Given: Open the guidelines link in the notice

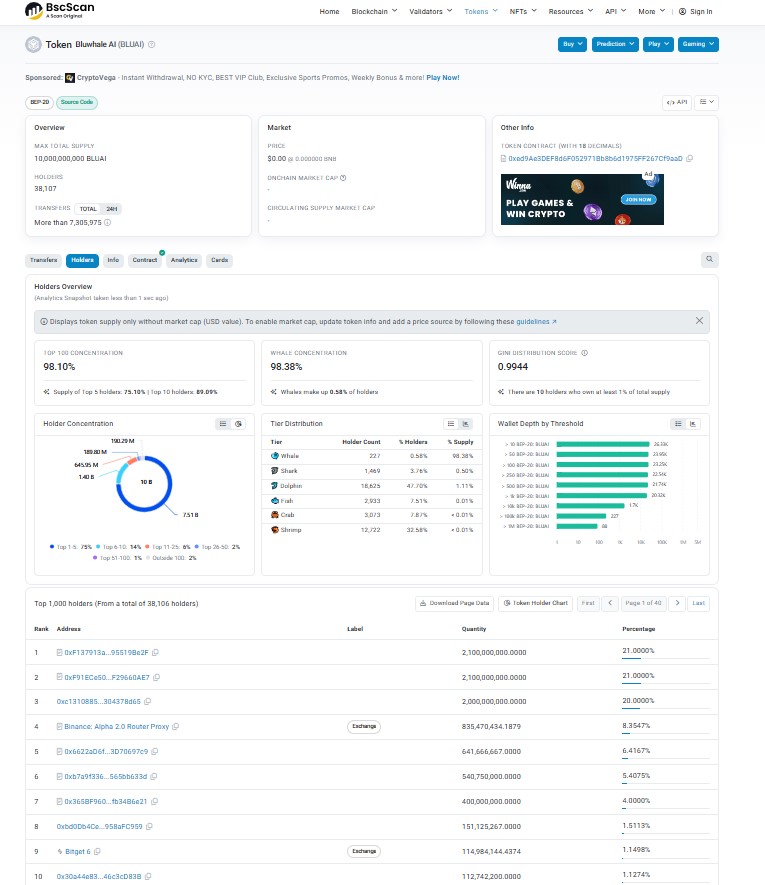Looking at the screenshot, I should pyautogui.click(x=536, y=322).
